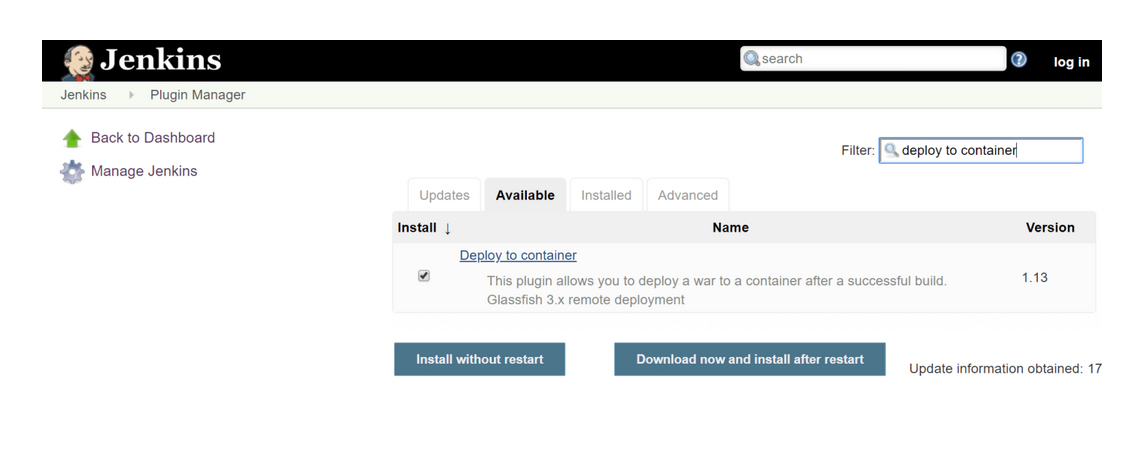Click the magnifier icon in Filter field
1142x472 pixels.
[891, 150]
